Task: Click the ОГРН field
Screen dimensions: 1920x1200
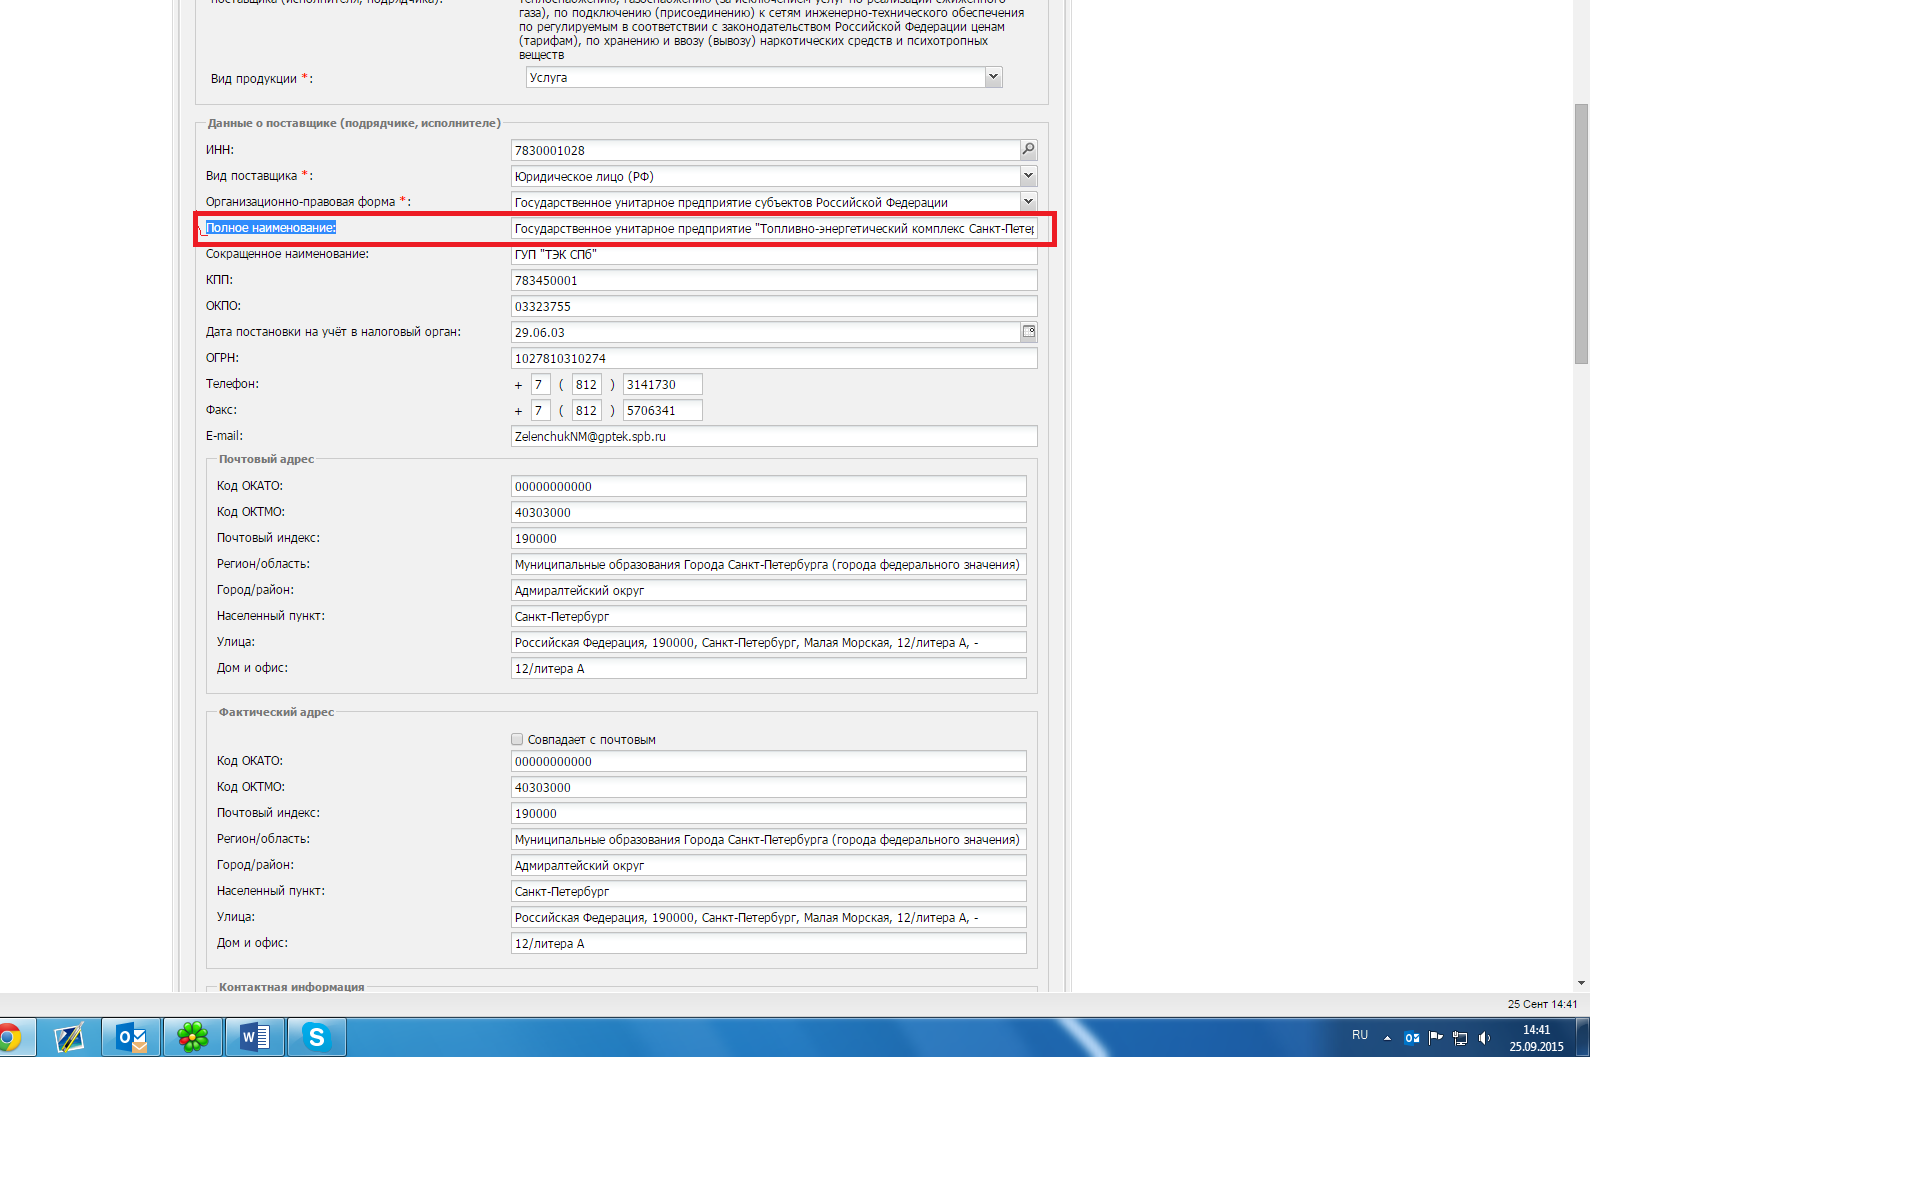Action: point(774,358)
